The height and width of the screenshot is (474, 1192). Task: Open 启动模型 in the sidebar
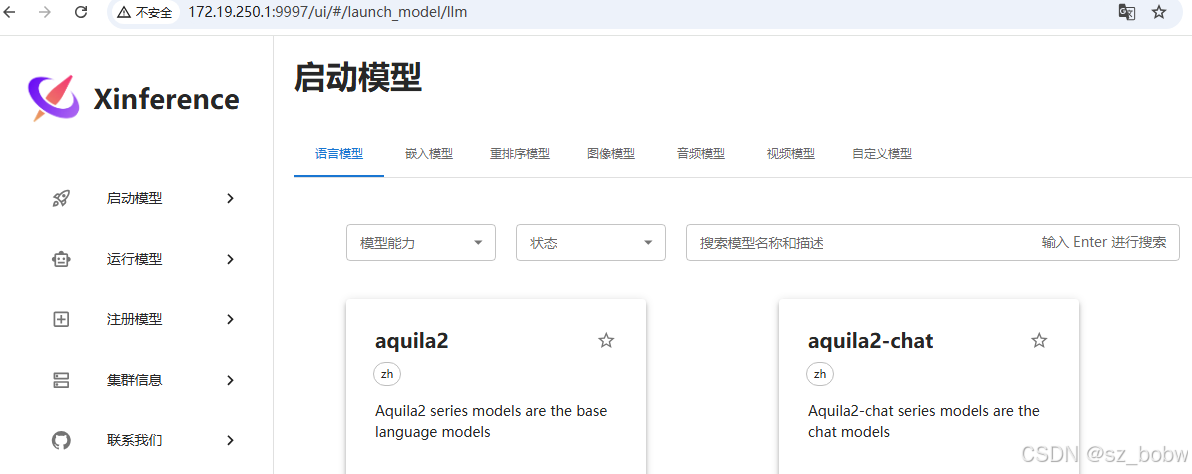(x=135, y=199)
